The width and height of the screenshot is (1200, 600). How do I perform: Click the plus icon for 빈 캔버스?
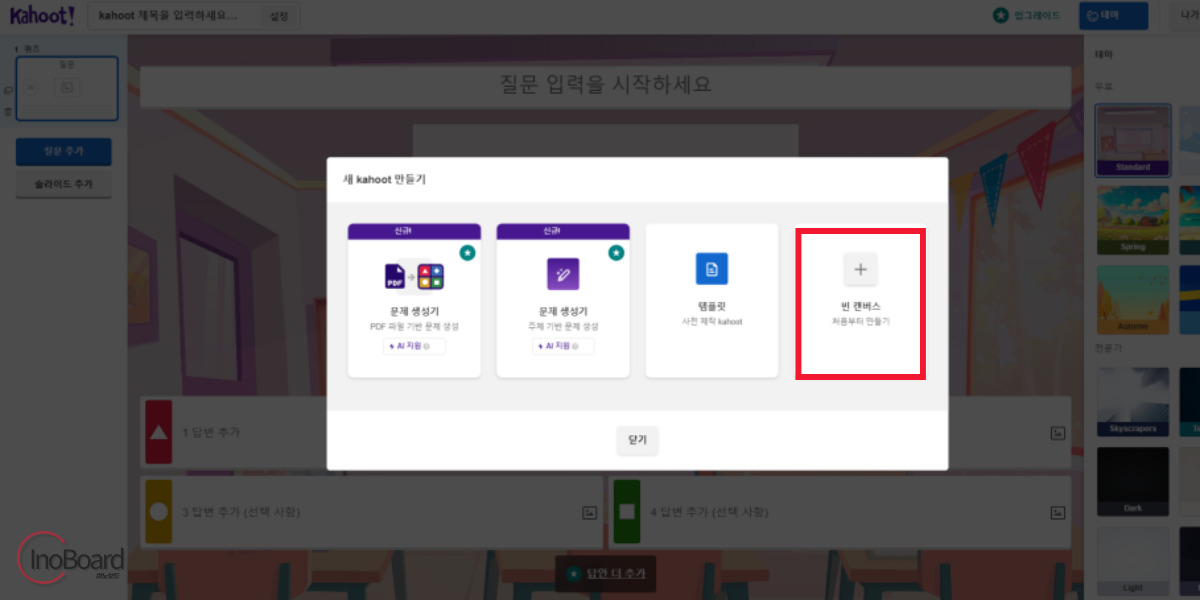click(861, 269)
